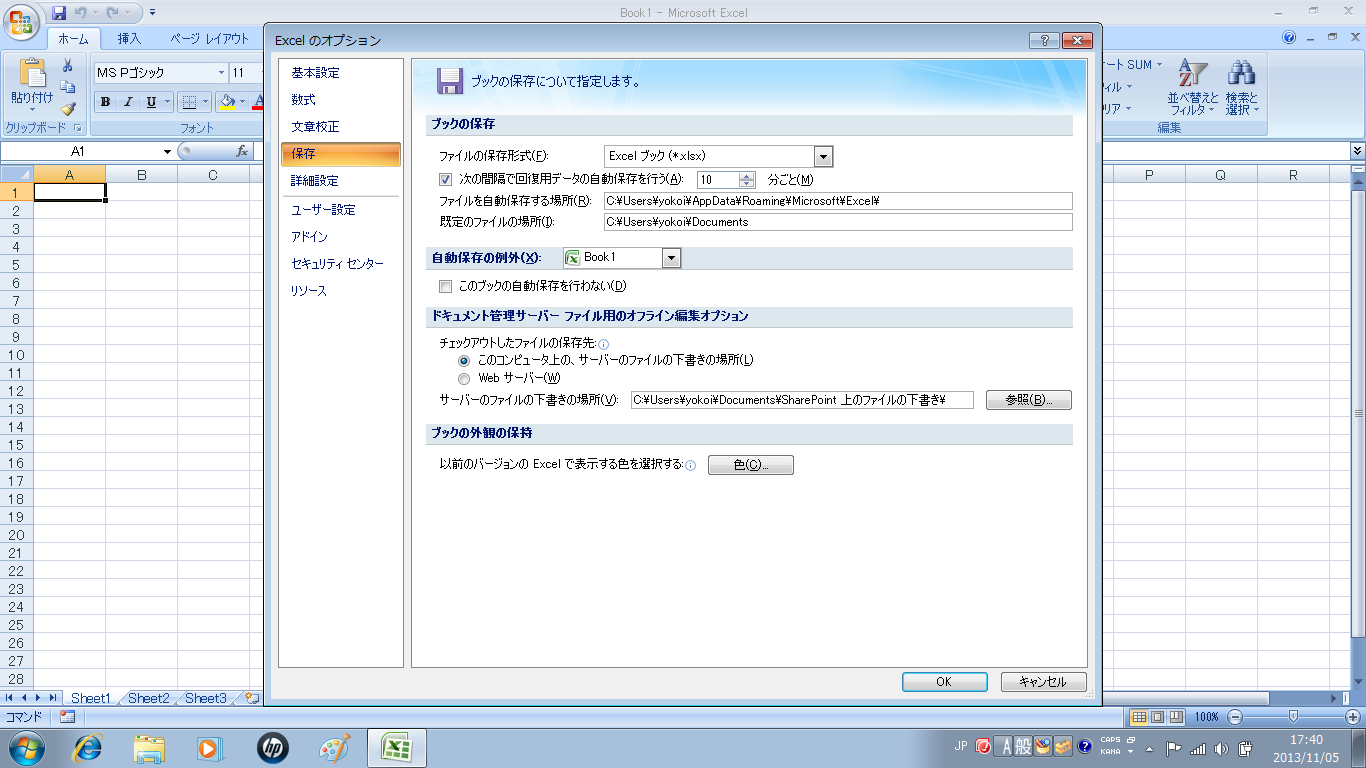Open Internet Explorer from the taskbar
Image resolution: width=1366 pixels, height=768 pixels.
89,747
